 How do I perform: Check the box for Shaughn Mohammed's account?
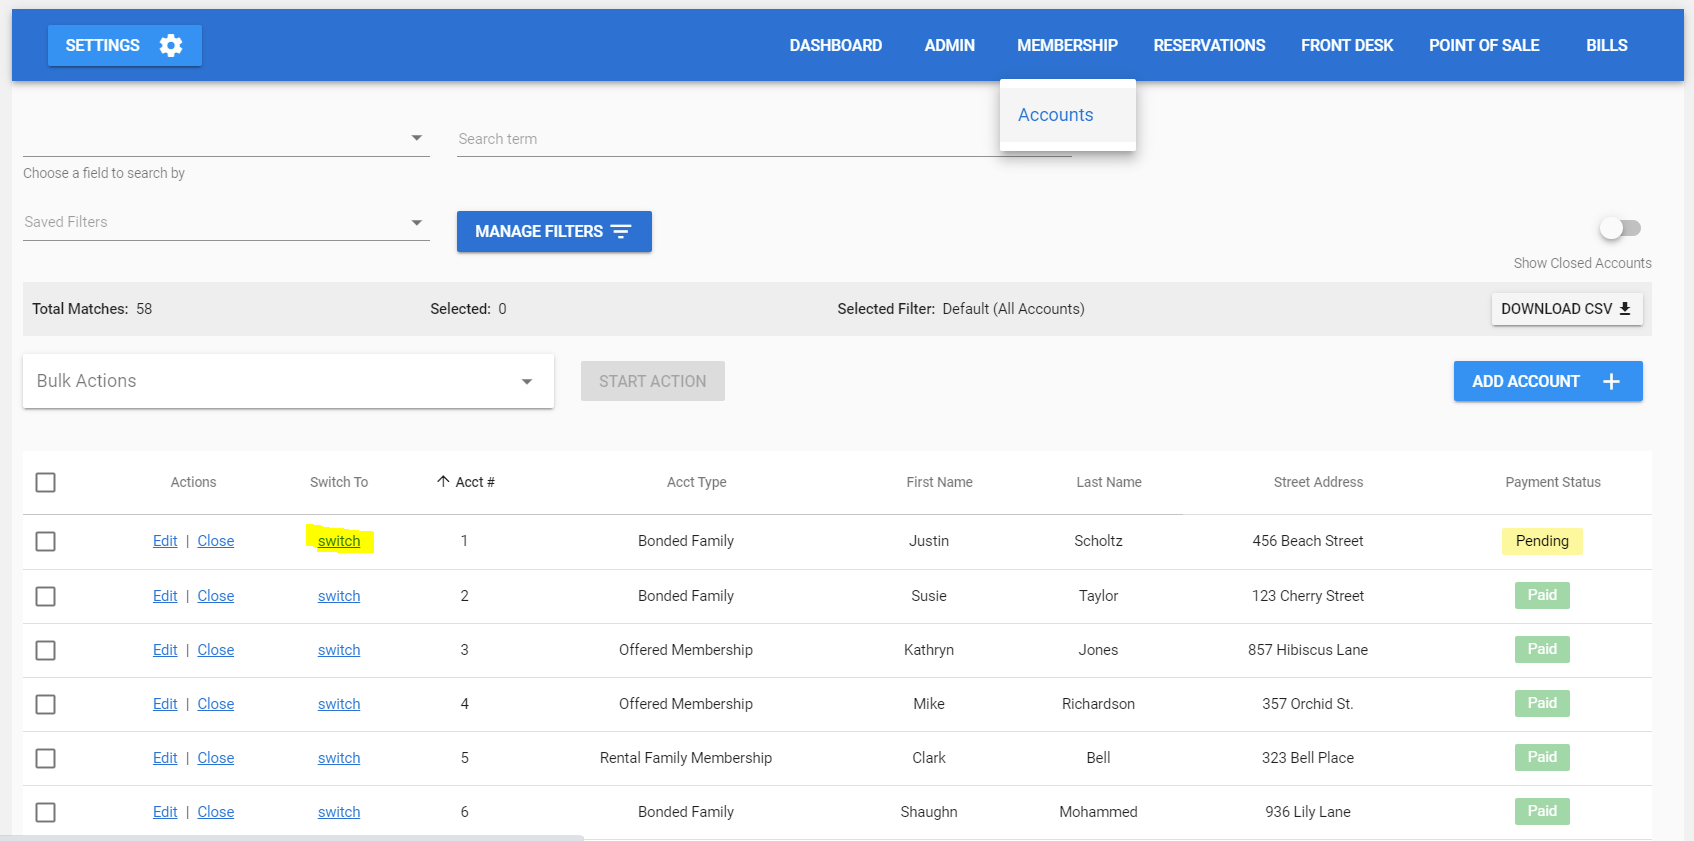click(45, 812)
